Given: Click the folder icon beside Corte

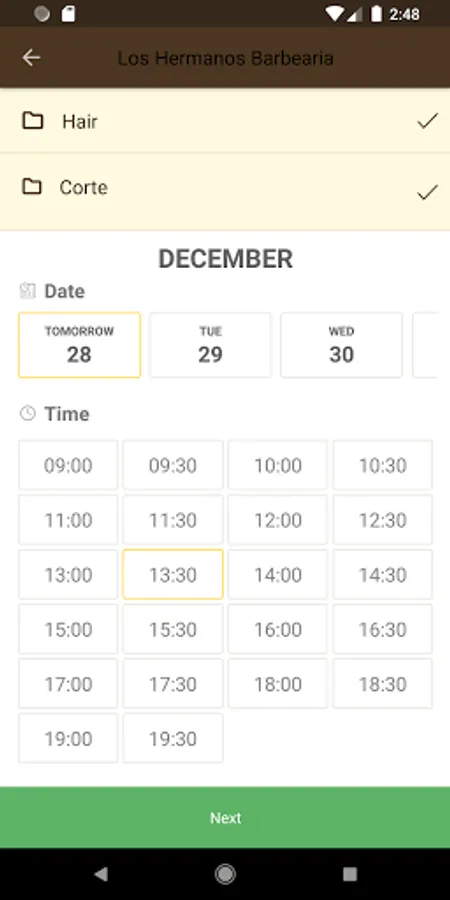Looking at the screenshot, I should 32,187.
